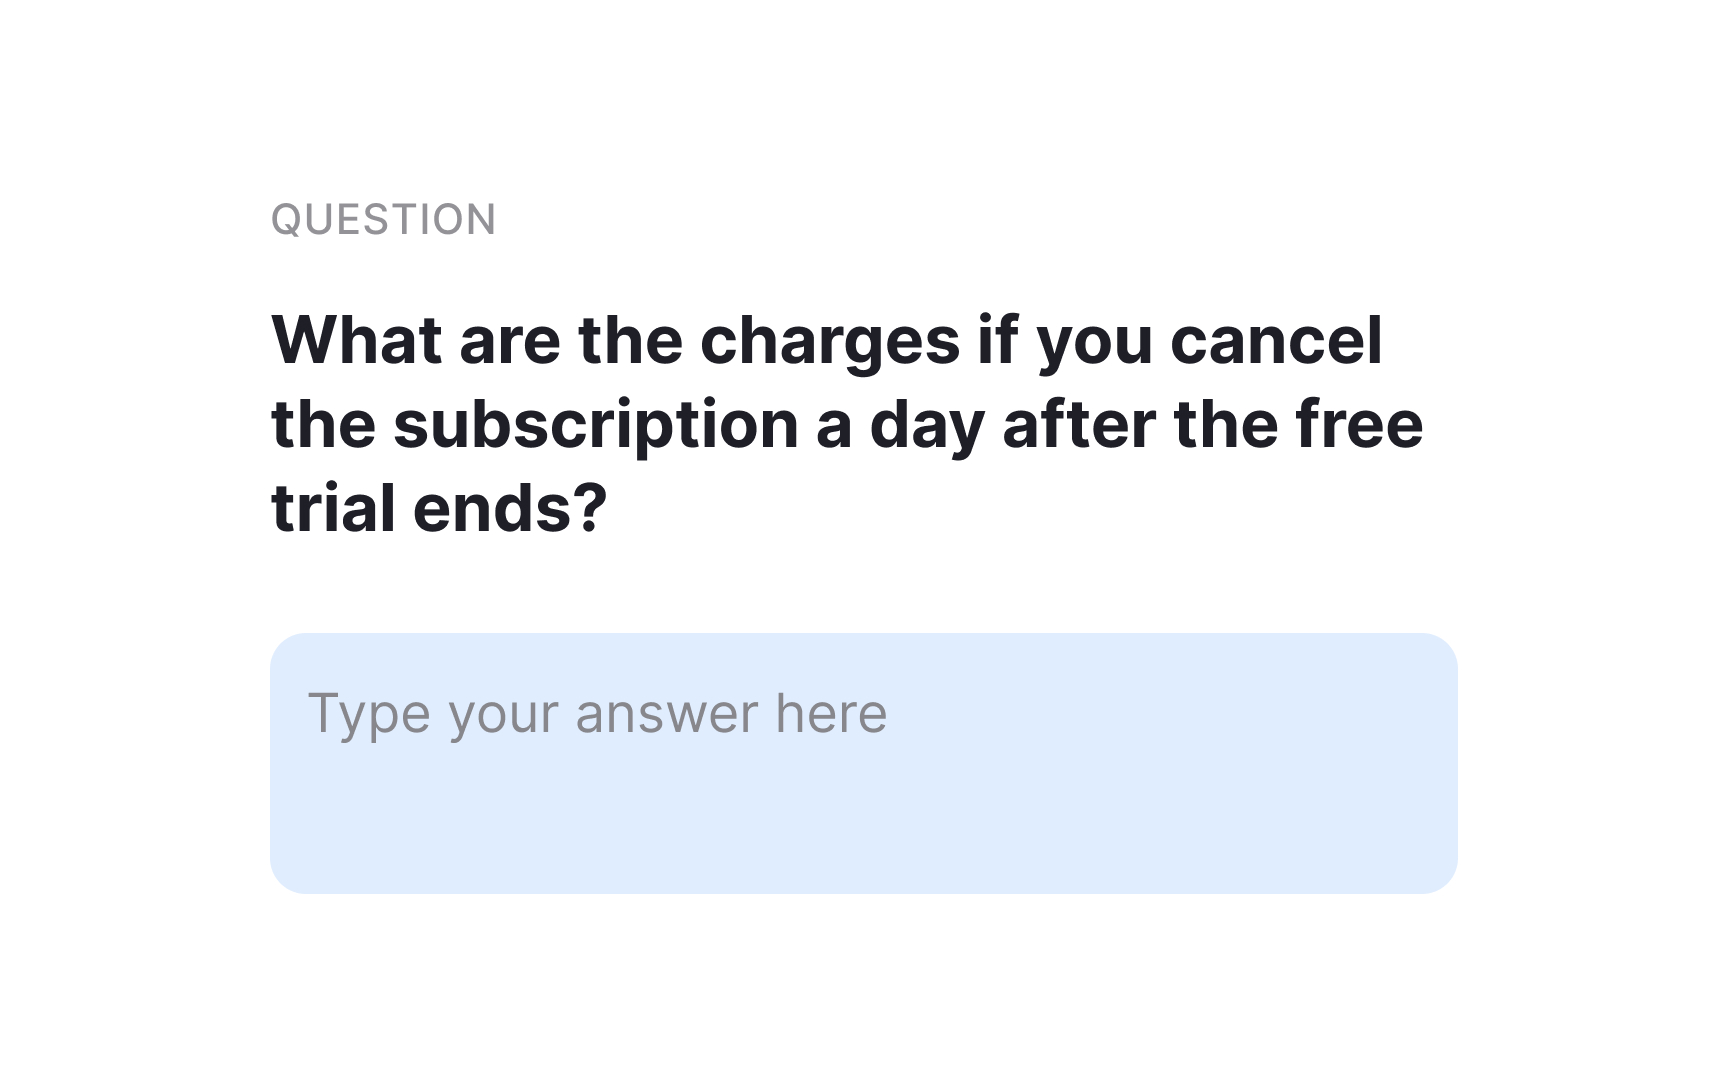Focus the answer text box

[864, 763]
